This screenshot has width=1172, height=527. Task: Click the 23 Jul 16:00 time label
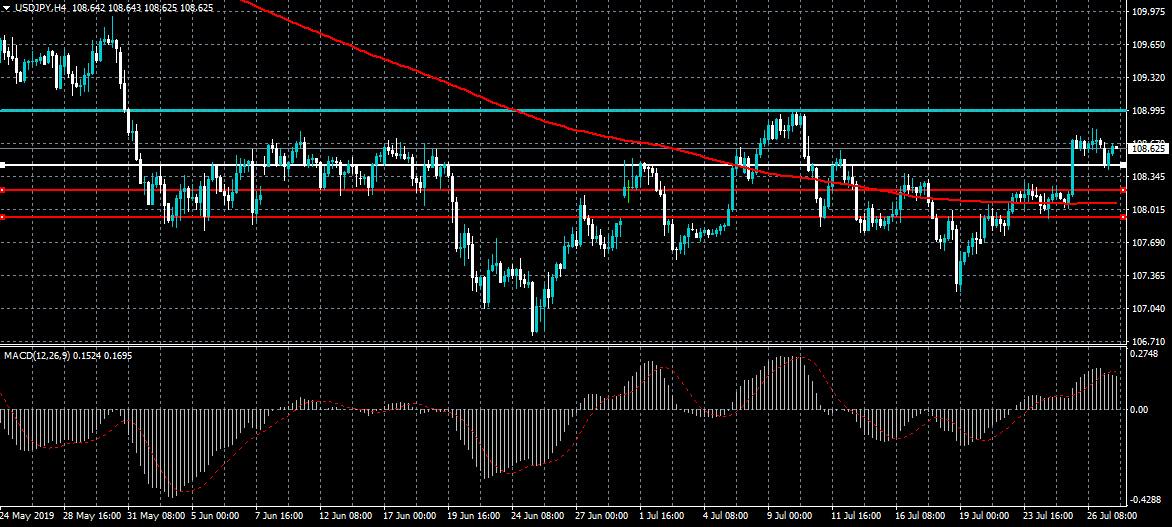(x=1049, y=517)
